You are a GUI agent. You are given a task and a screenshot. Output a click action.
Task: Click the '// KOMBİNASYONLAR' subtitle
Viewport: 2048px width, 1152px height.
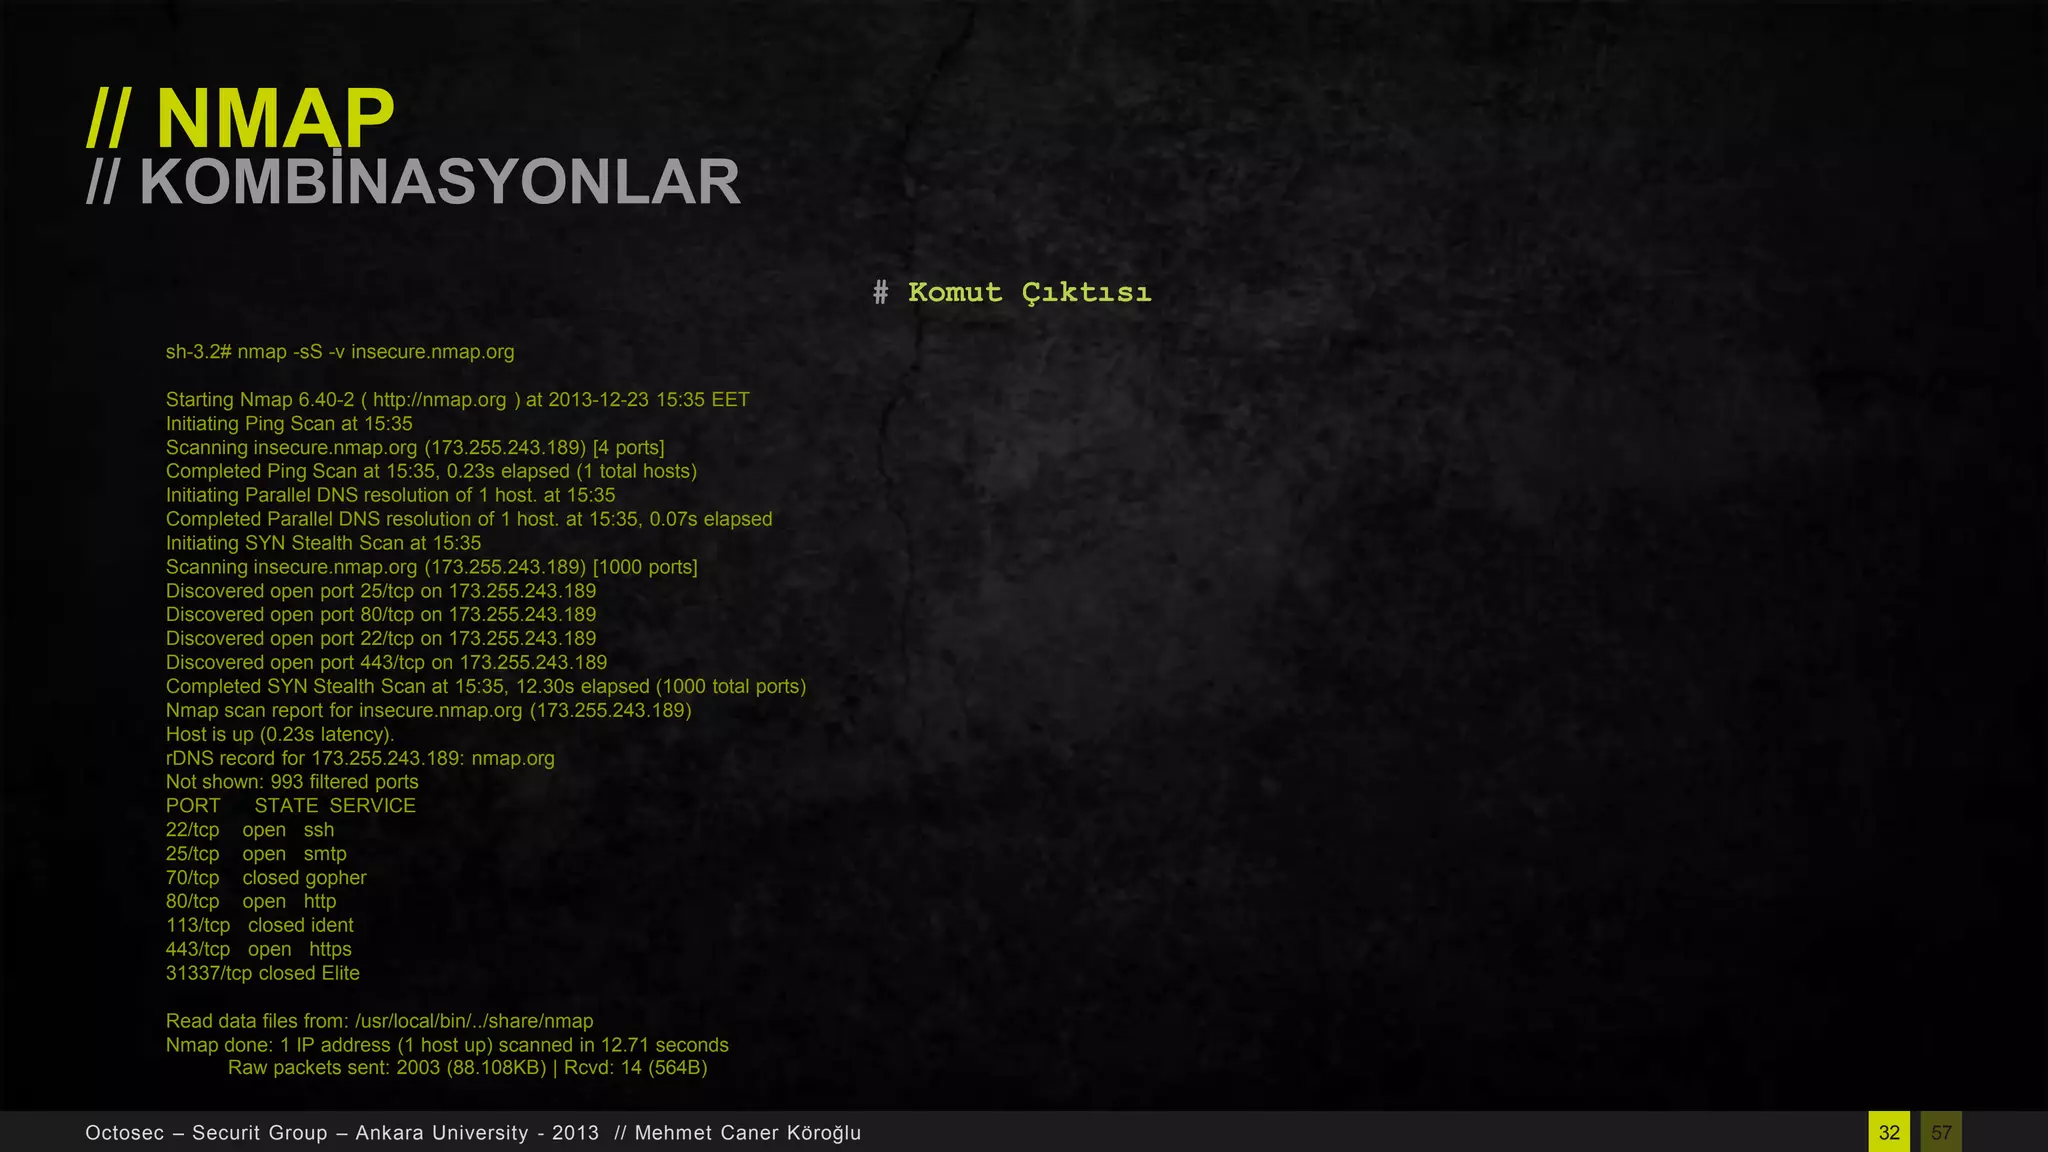click(413, 182)
